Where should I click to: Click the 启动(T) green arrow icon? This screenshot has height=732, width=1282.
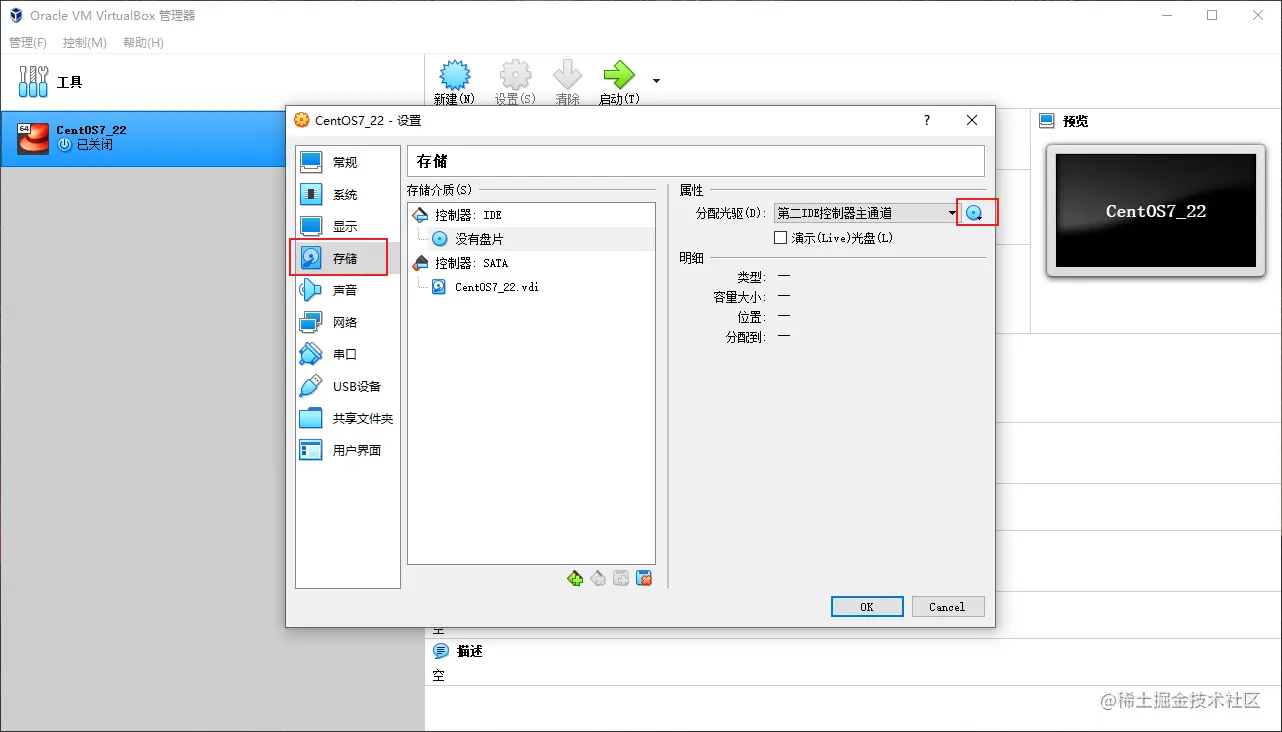pyautogui.click(x=618, y=75)
